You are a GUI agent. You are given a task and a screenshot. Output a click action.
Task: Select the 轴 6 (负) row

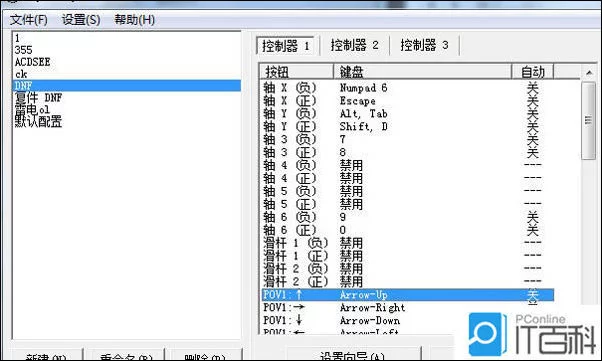[x=408, y=217]
